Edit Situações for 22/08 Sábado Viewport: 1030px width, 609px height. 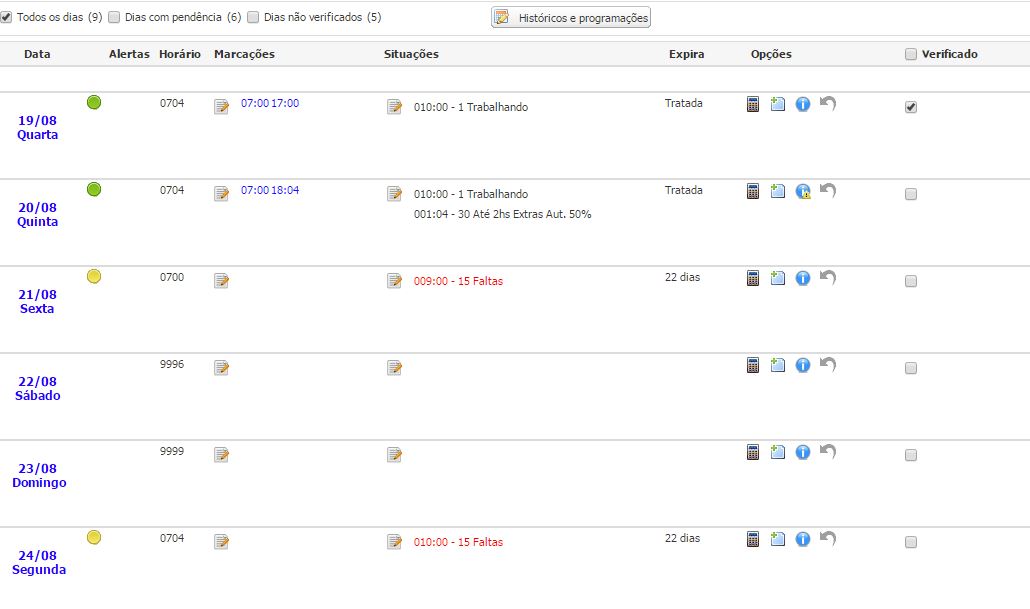[x=395, y=368]
